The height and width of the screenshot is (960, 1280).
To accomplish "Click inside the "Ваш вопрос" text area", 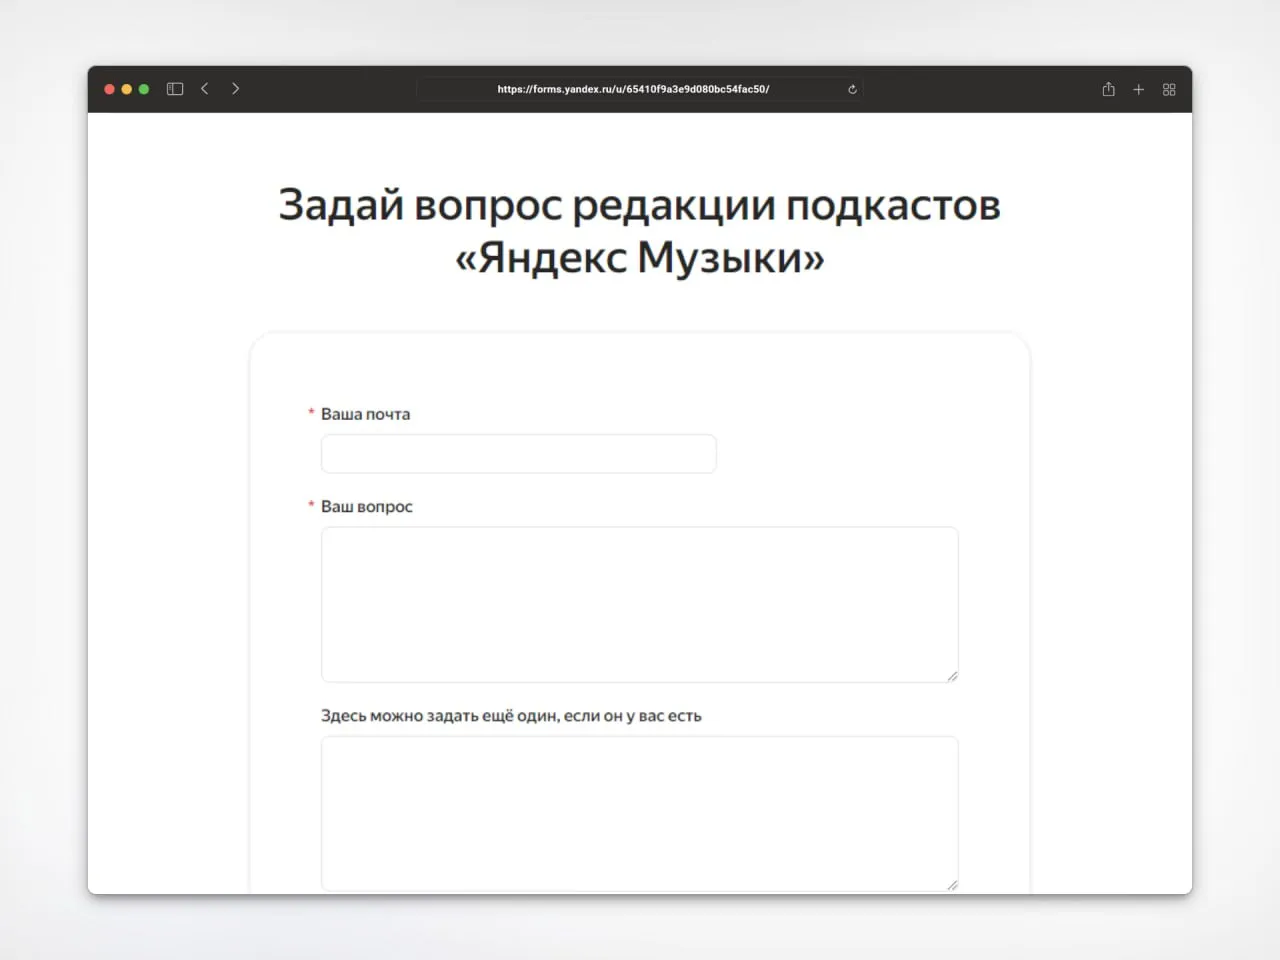I will [640, 605].
